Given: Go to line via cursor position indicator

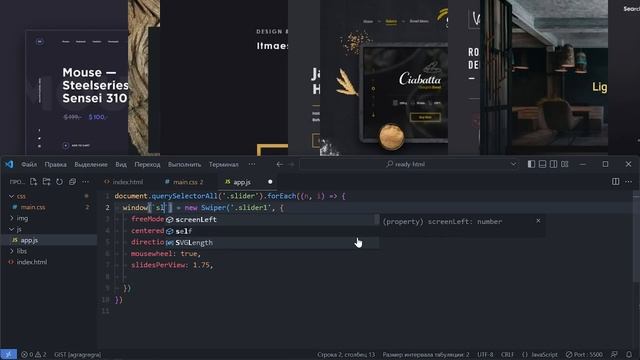Looking at the screenshot, I should 346,355.
